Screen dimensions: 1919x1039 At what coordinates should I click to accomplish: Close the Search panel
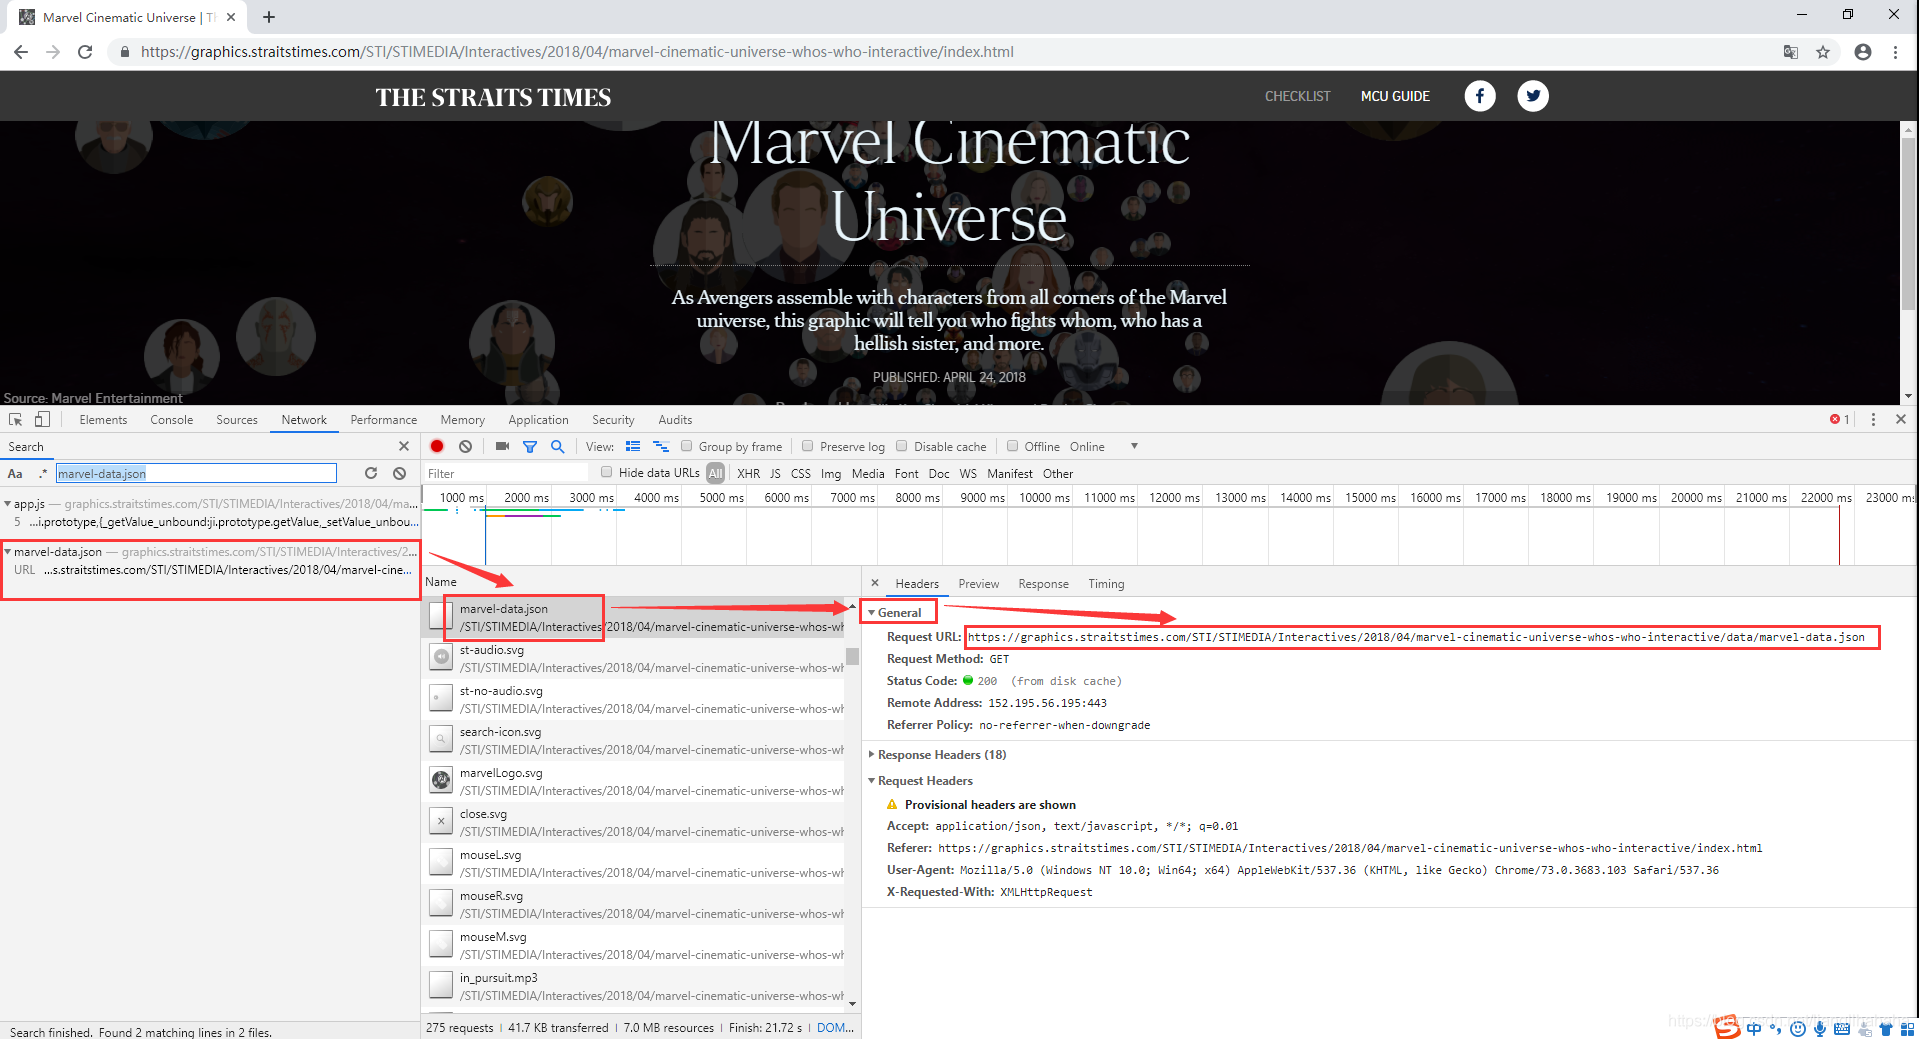[404, 447]
